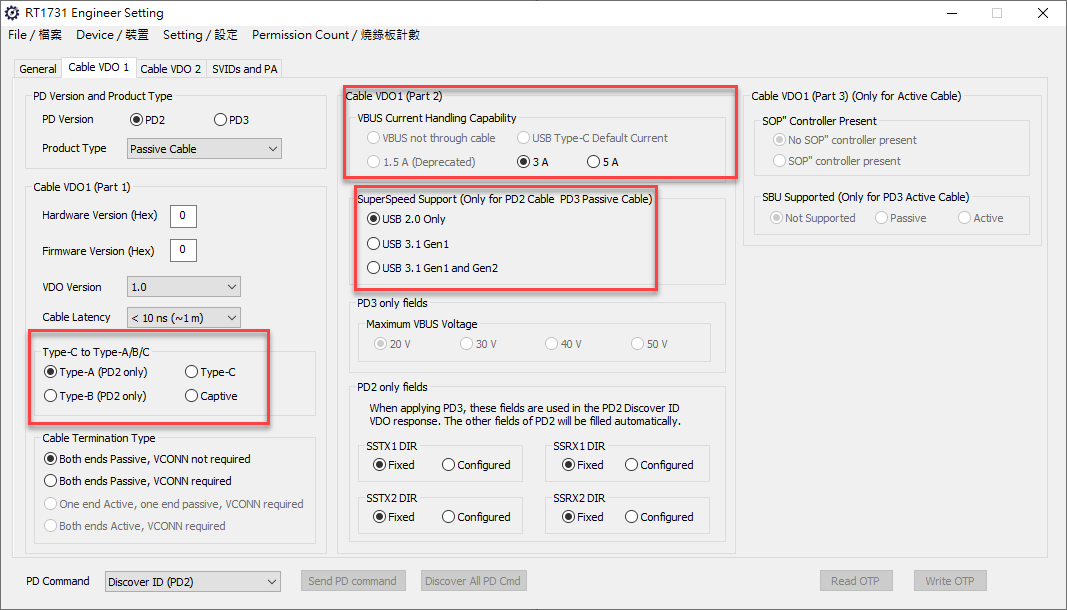Image resolution: width=1067 pixels, height=610 pixels.
Task: Choose Both ends Passive, VCONN required
Action: tap(51, 482)
